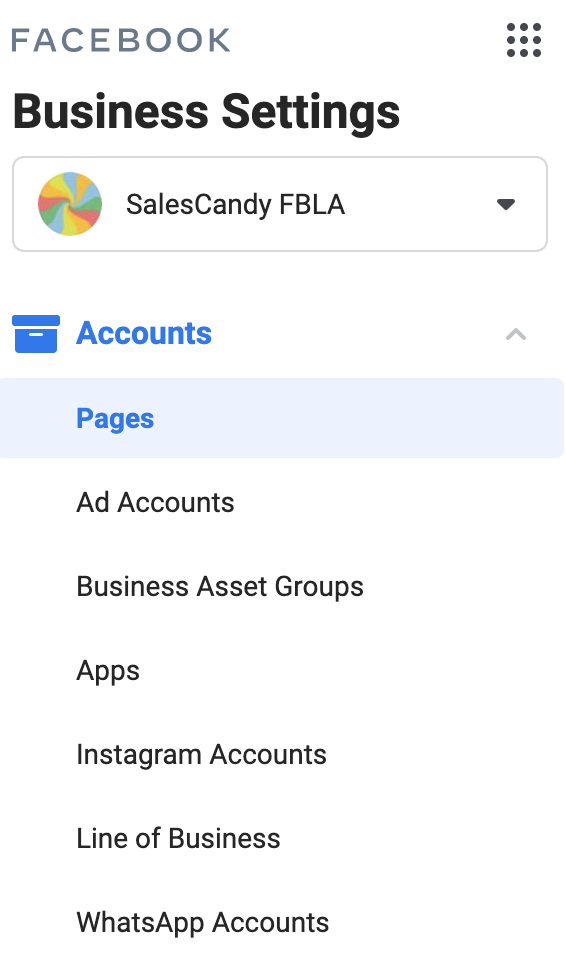Choose WhatsApp Accounts
Image resolution: width=566 pixels, height=976 pixels.
[202, 923]
